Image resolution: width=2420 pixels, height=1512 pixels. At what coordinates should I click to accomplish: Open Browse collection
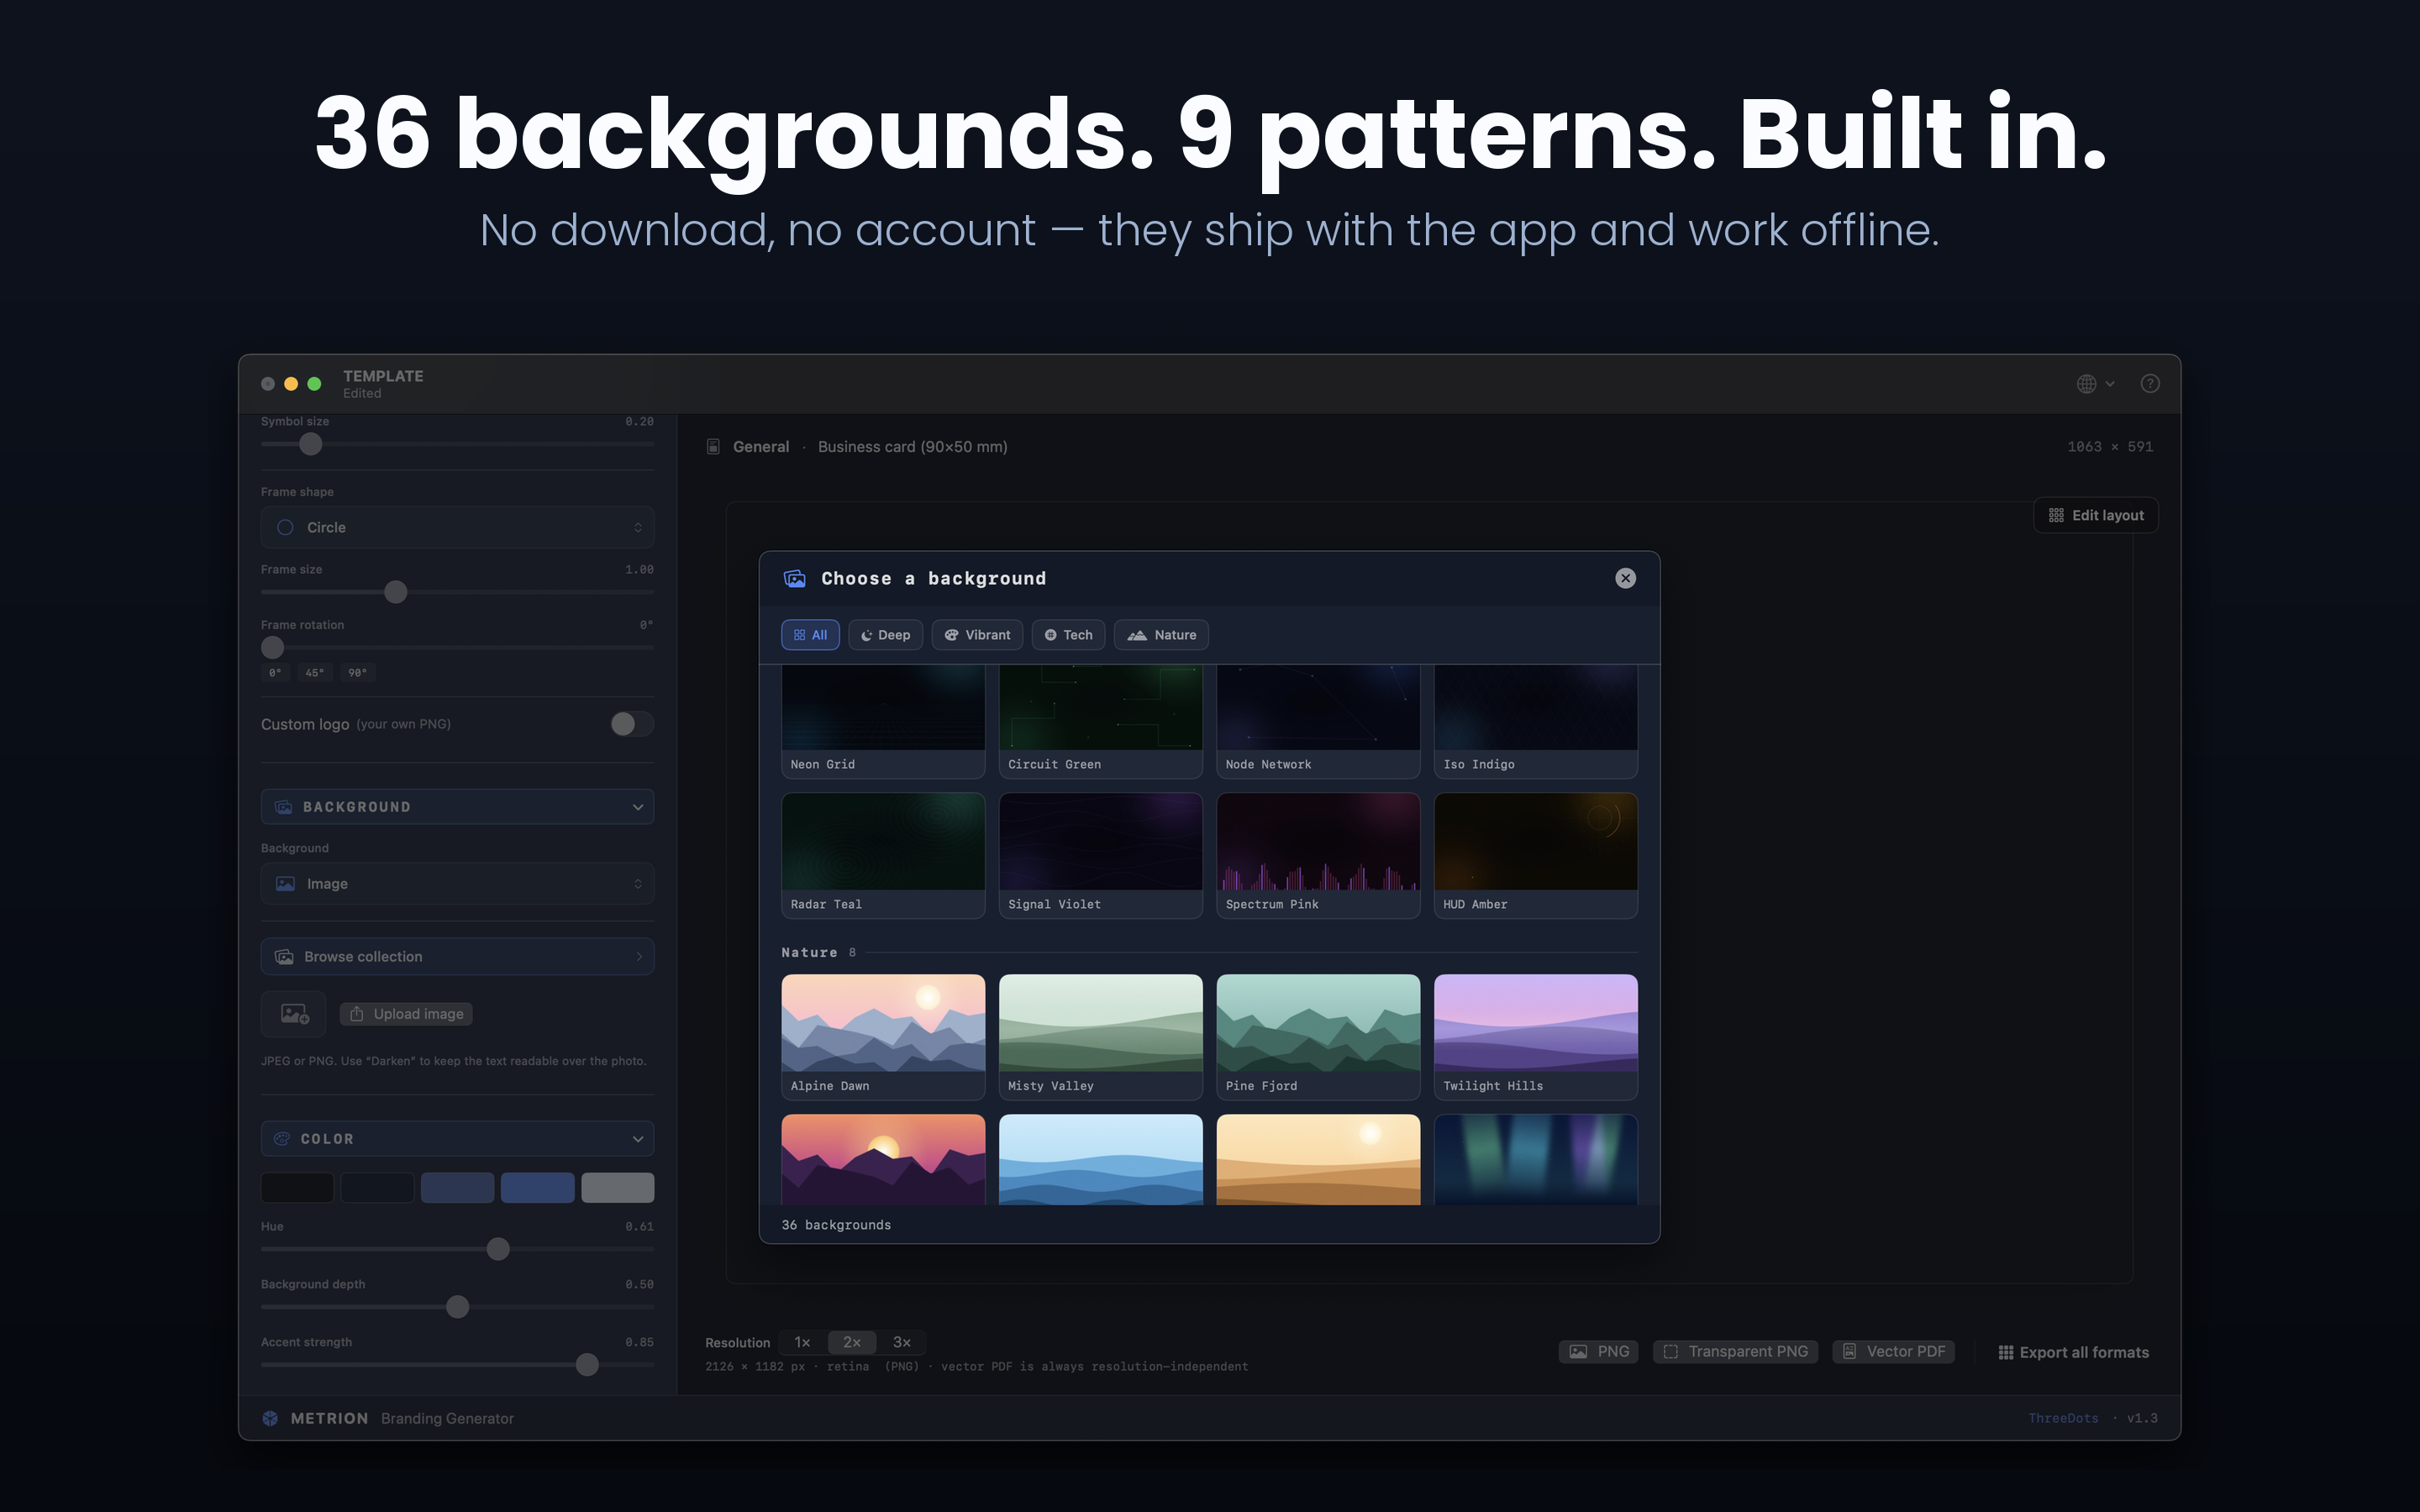457,957
